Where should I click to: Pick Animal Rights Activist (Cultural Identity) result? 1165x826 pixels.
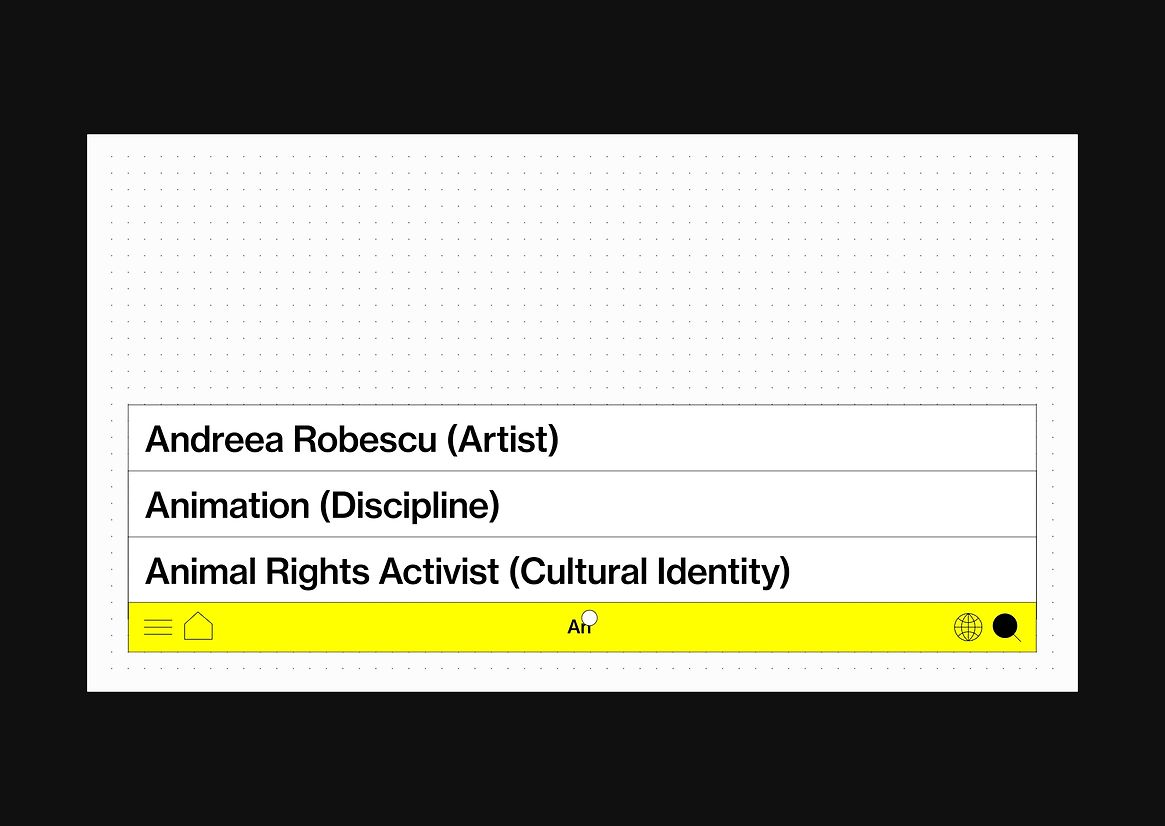pos(467,572)
